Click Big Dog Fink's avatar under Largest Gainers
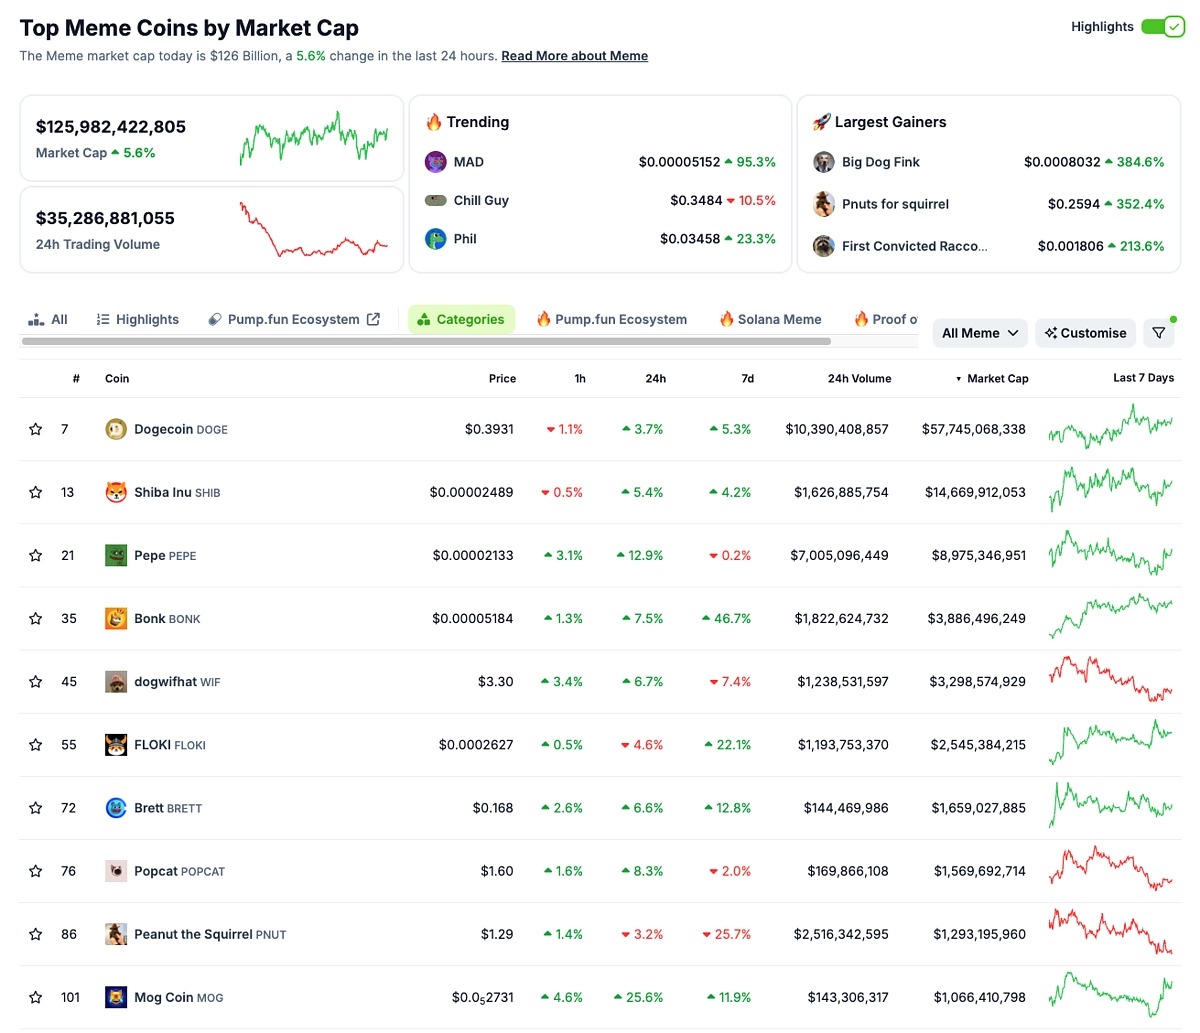1200x1033 pixels. [x=822, y=161]
